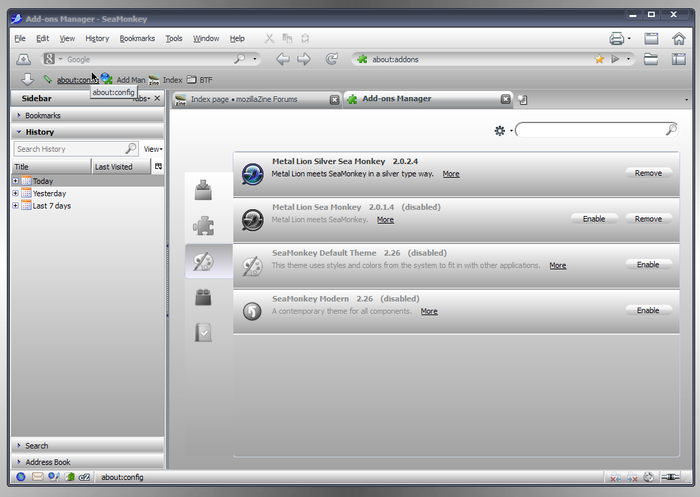The height and width of the screenshot is (497, 700).
Task: Expand the Bookmarks sidebar panel
Action: 88,115
